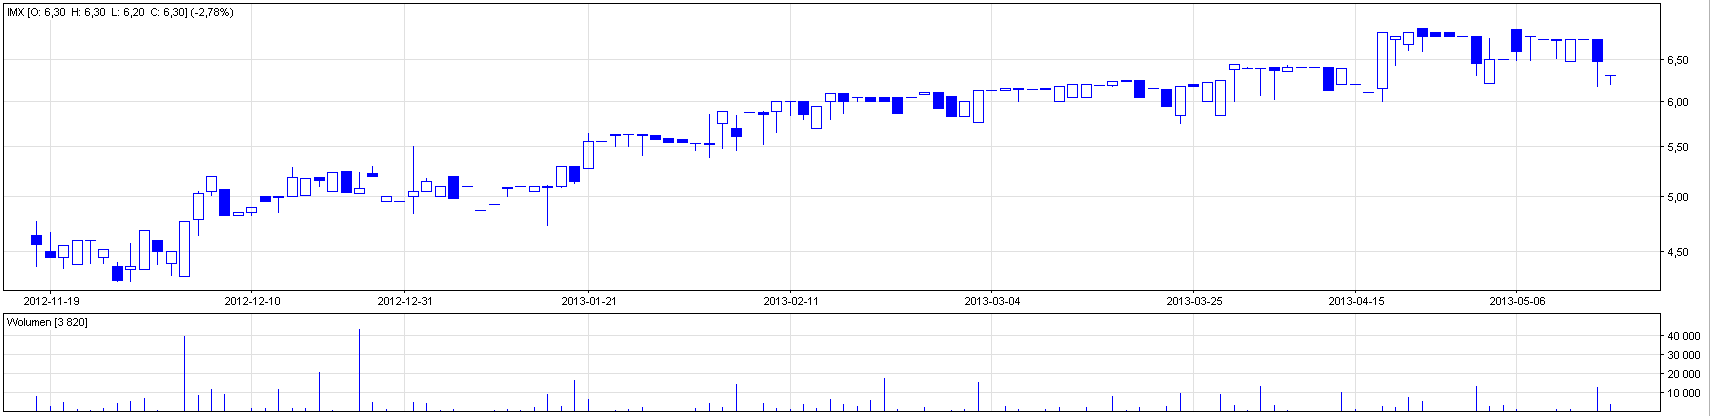The height and width of the screenshot is (416, 1710).
Task: Click the 2012-12-31 date label
Action: pos(405,300)
